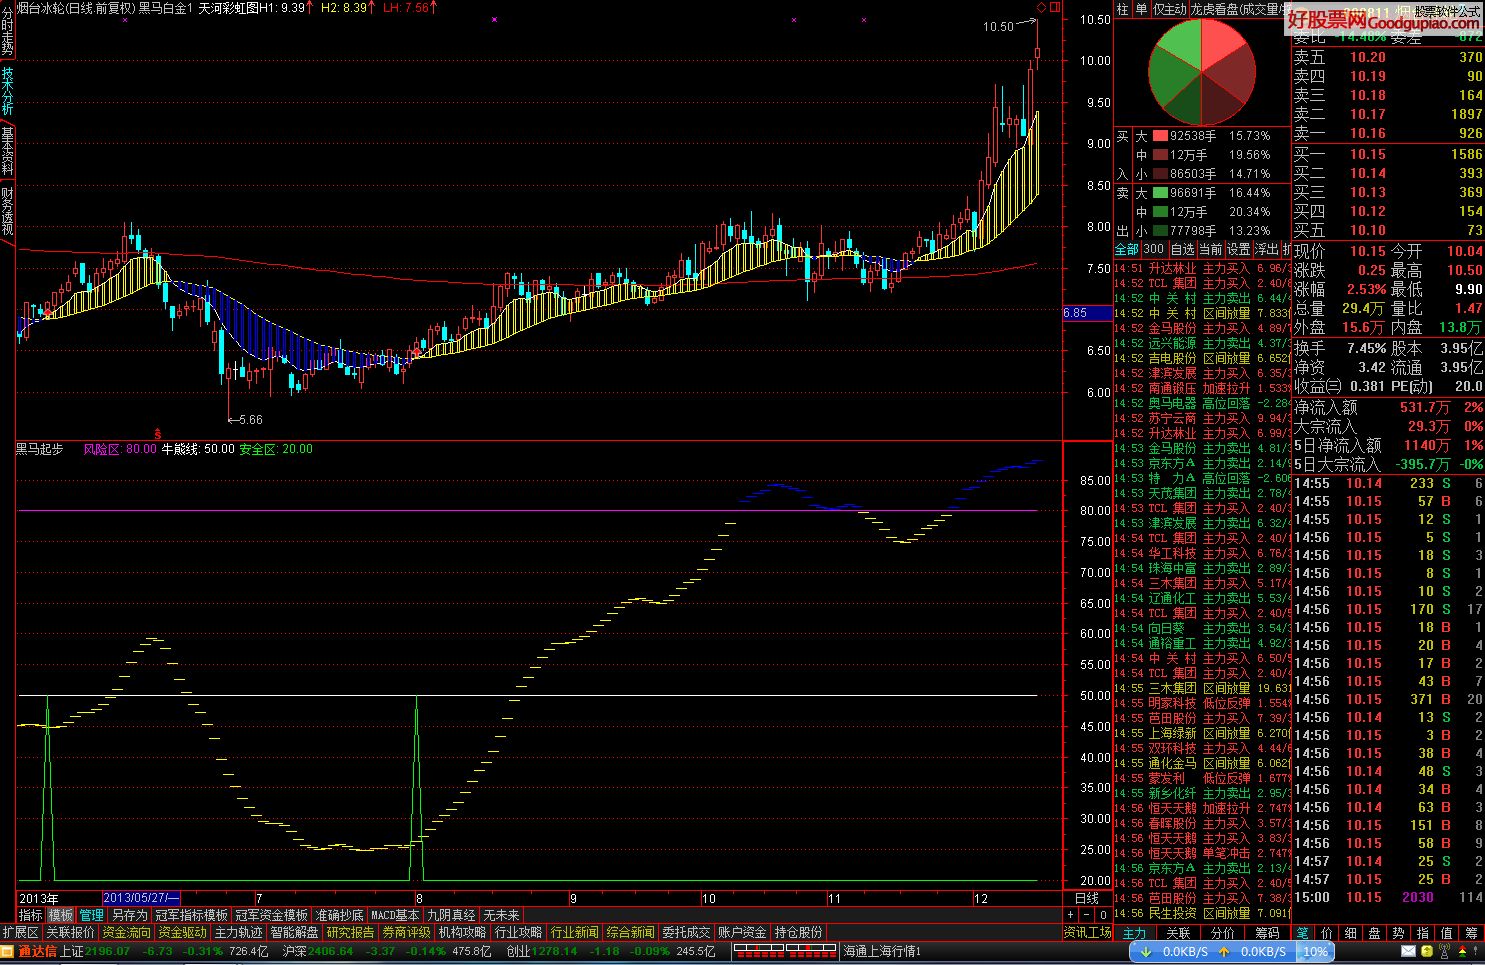
Task: Apply the 九阴真经 template
Action: click(x=451, y=915)
